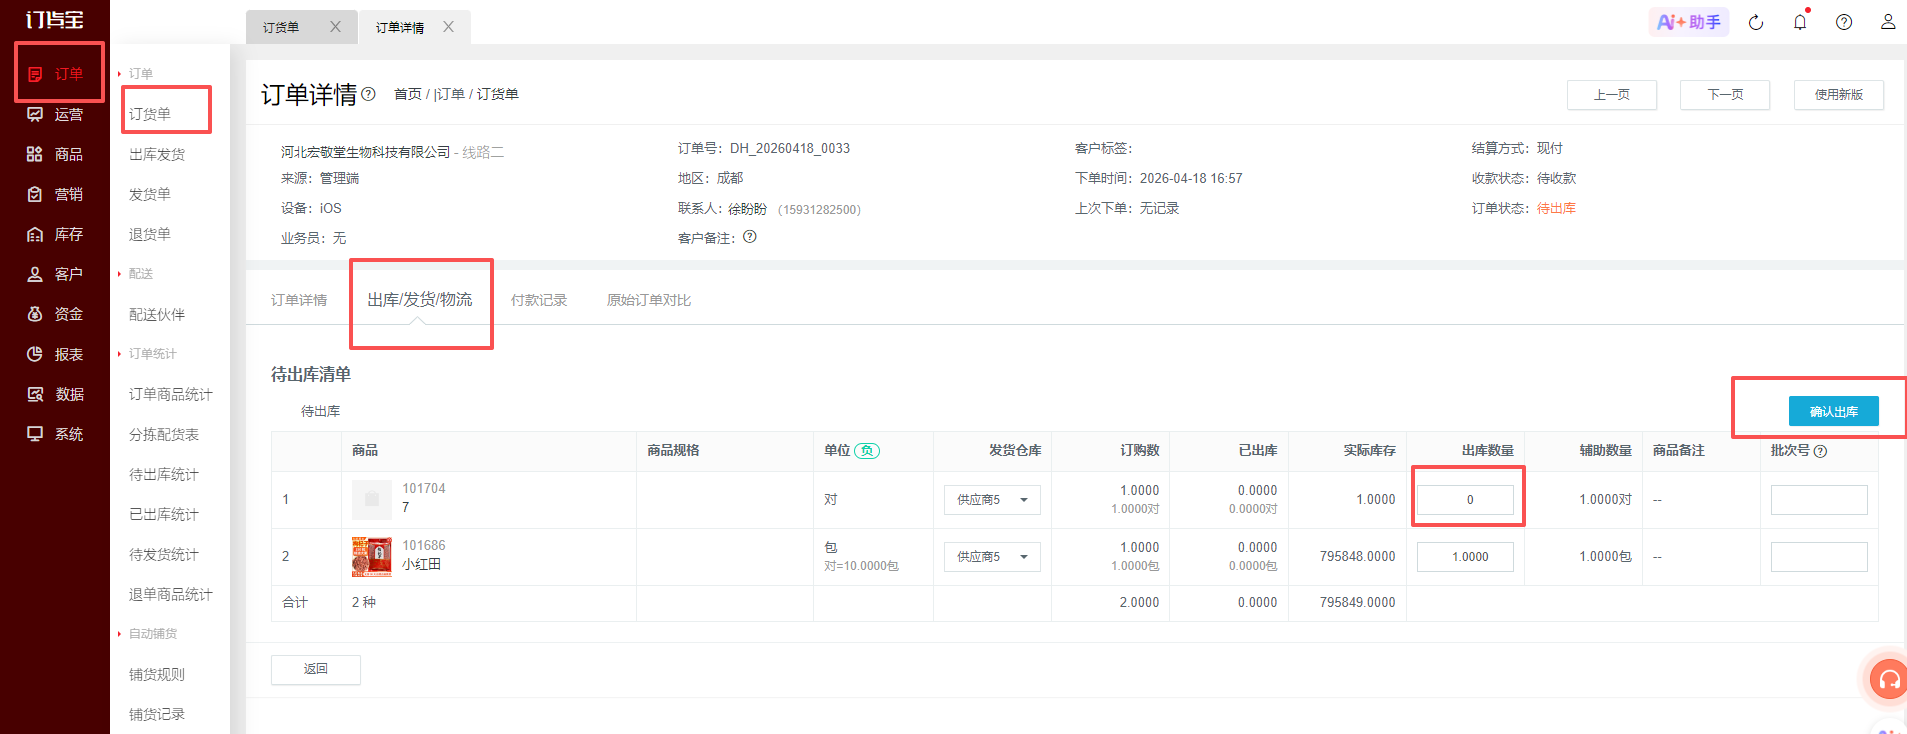Open the help question-mark icon in top bar
The width and height of the screenshot is (1907, 734).
click(x=1844, y=22)
